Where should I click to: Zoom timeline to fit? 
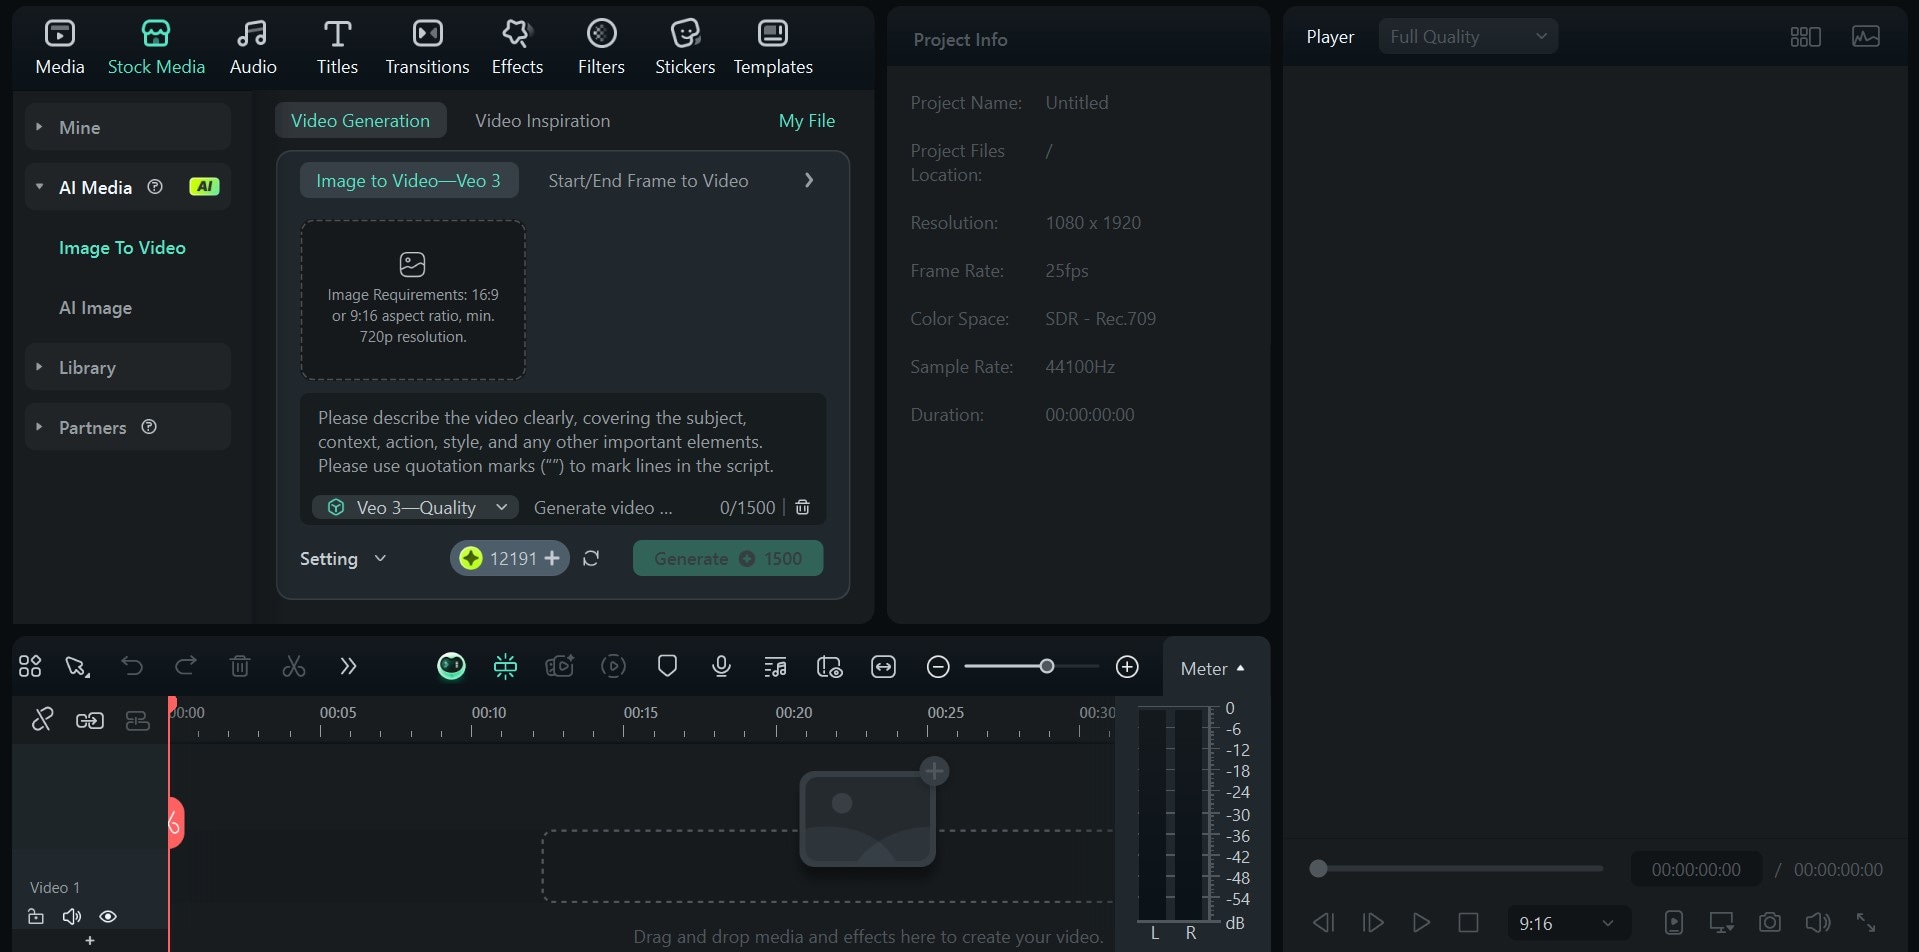(884, 667)
